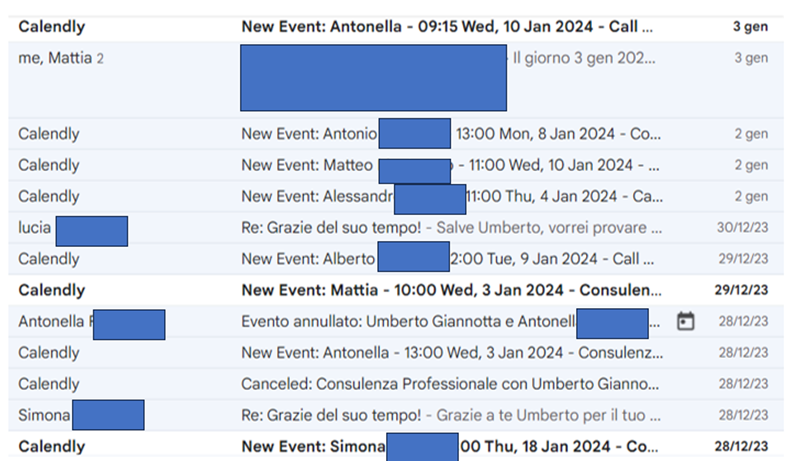Click the thread count 2 beside me, Mattia
This screenshot has width=793, height=461.
click(100, 58)
